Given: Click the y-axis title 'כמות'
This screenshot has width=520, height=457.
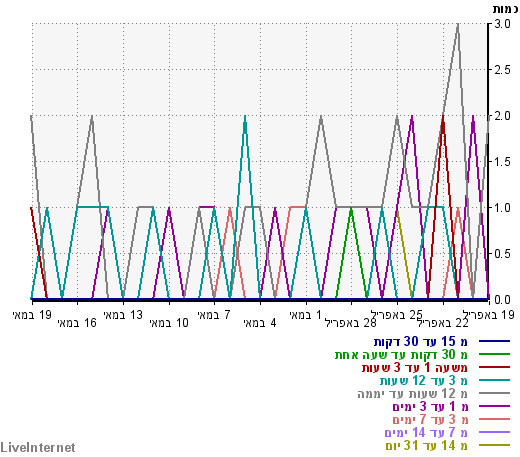Looking at the screenshot, I should (x=505, y=9).
